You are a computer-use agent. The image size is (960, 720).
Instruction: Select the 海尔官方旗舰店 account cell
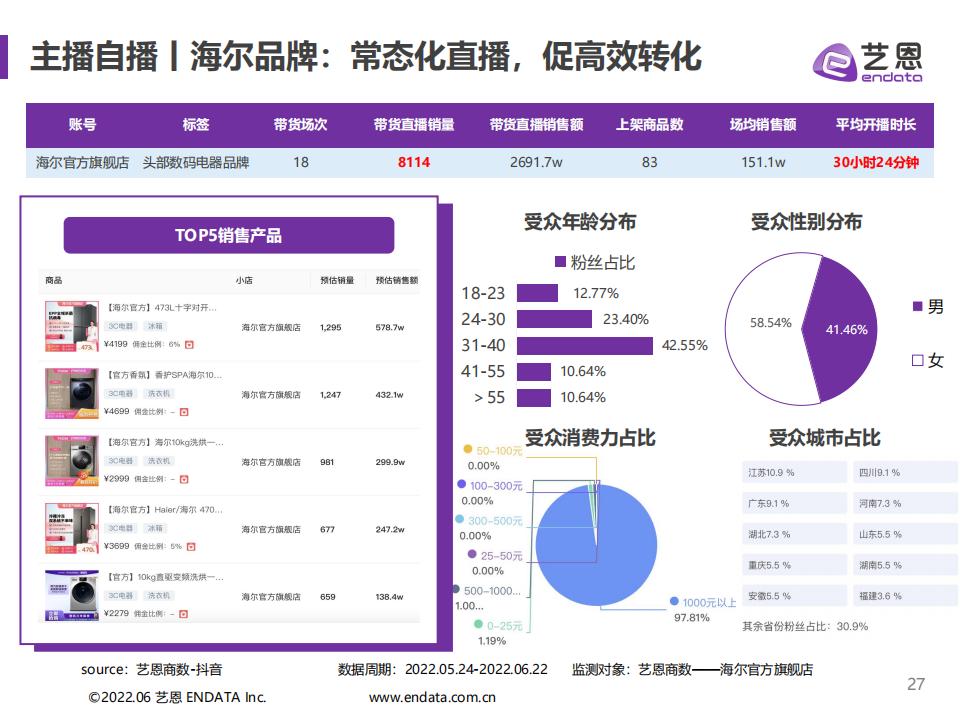click(82, 162)
